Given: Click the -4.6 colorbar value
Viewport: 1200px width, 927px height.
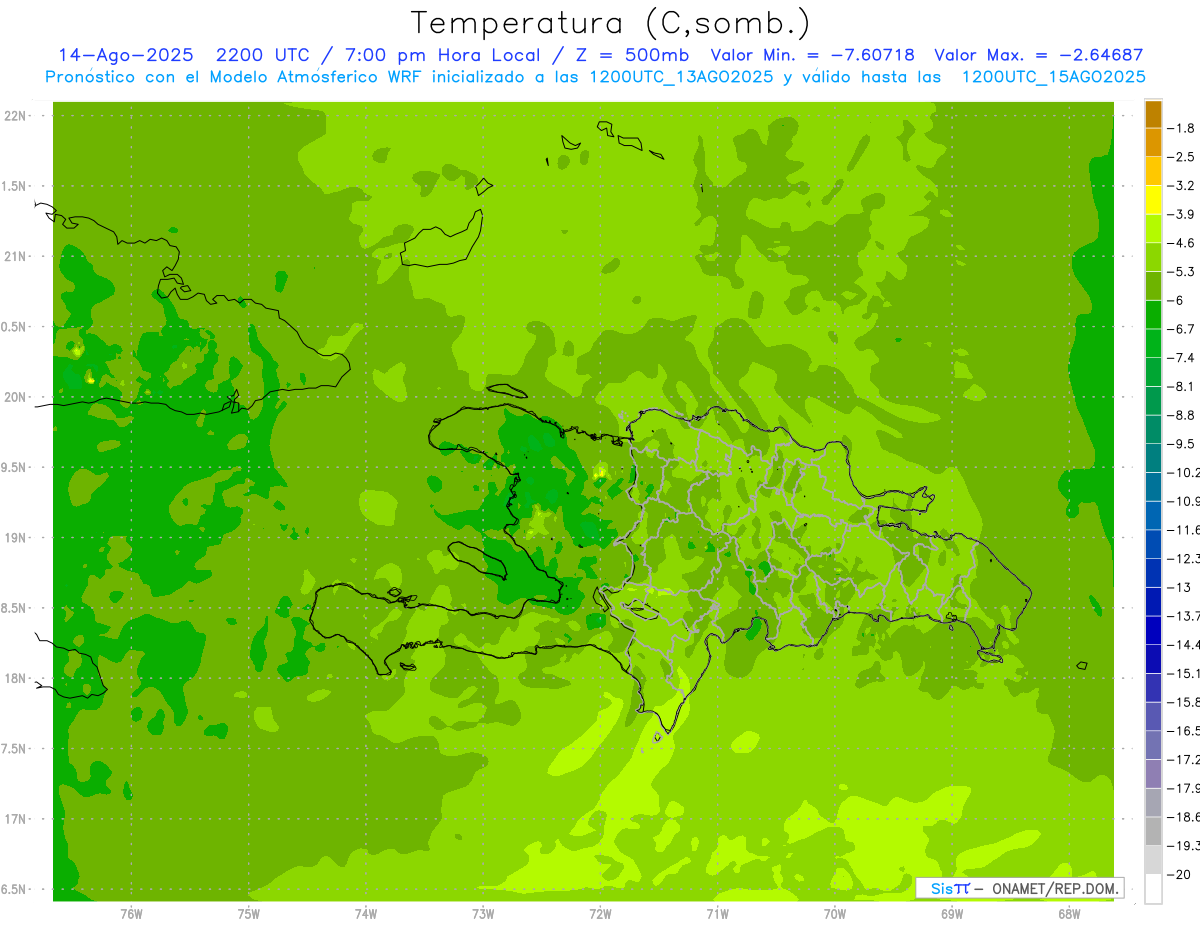Looking at the screenshot, I should [x=1180, y=243].
